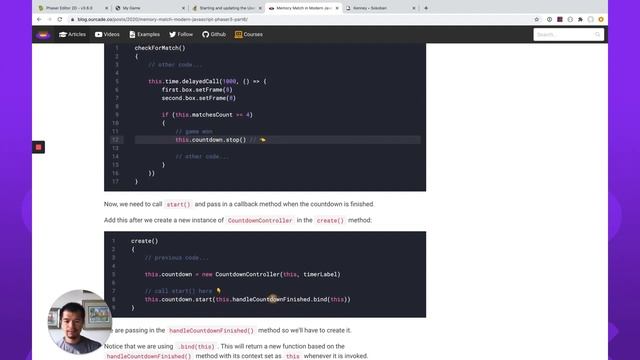
Task: Click the Ourcade site logo
Action: click(43, 35)
